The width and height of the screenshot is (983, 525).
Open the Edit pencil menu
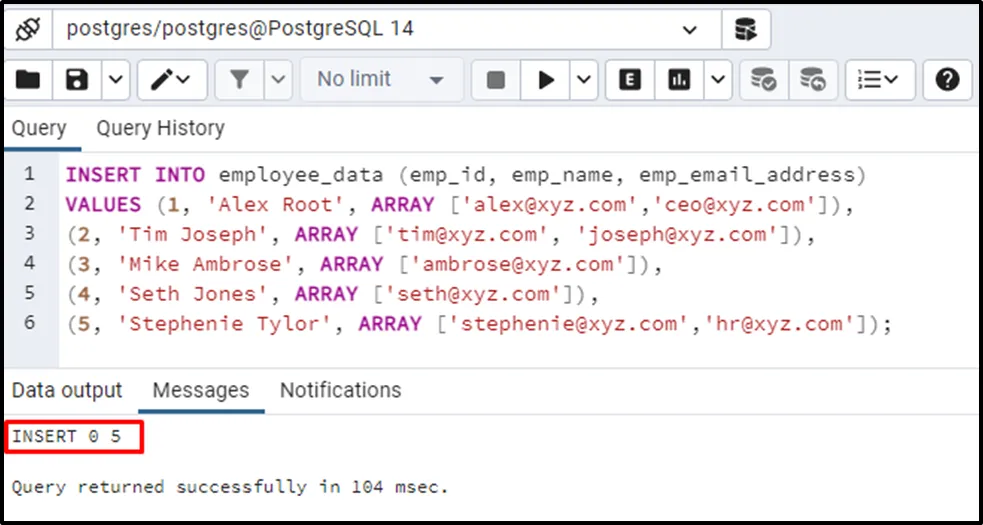coord(171,80)
